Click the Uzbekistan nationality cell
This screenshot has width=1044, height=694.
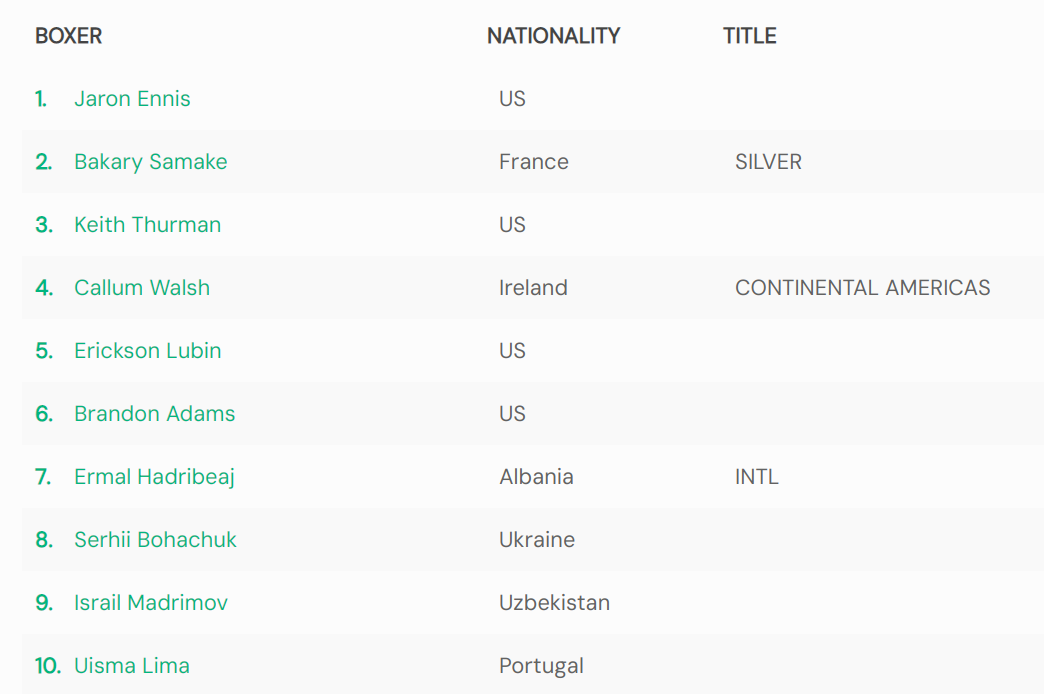[554, 603]
